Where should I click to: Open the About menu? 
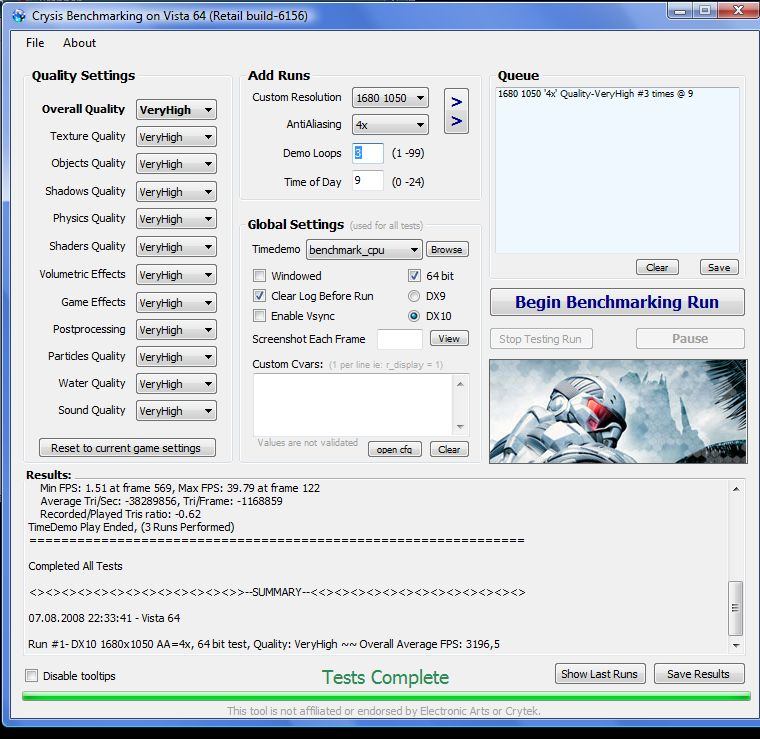pyautogui.click(x=79, y=43)
